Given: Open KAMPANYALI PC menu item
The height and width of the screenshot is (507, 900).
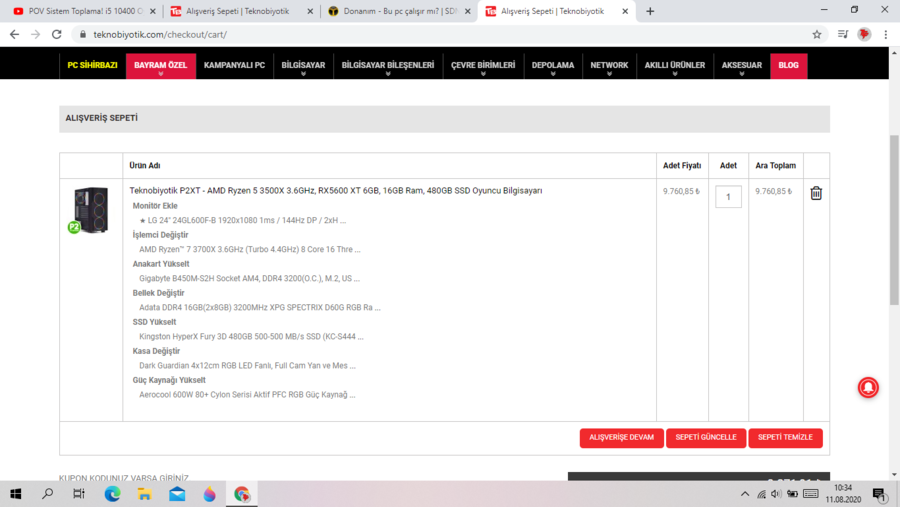Looking at the screenshot, I should point(234,65).
